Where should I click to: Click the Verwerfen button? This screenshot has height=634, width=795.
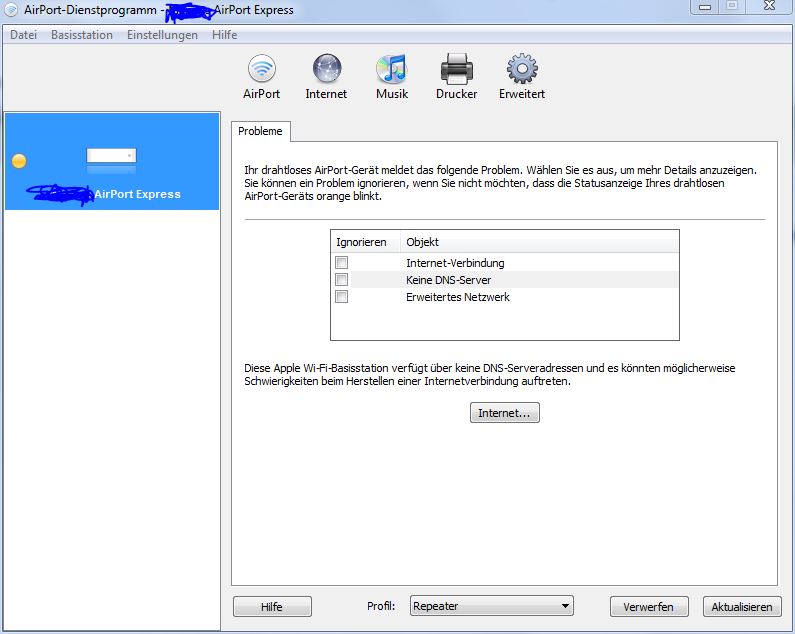(x=648, y=607)
